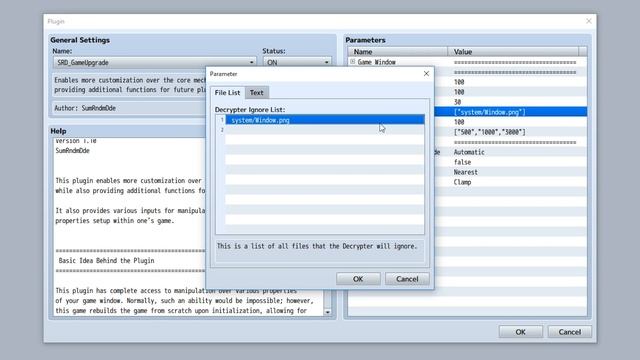Close the Parameter dialog with X
Image resolution: width=640 pixels, height=360 pixels.
(x=426, y=73)
